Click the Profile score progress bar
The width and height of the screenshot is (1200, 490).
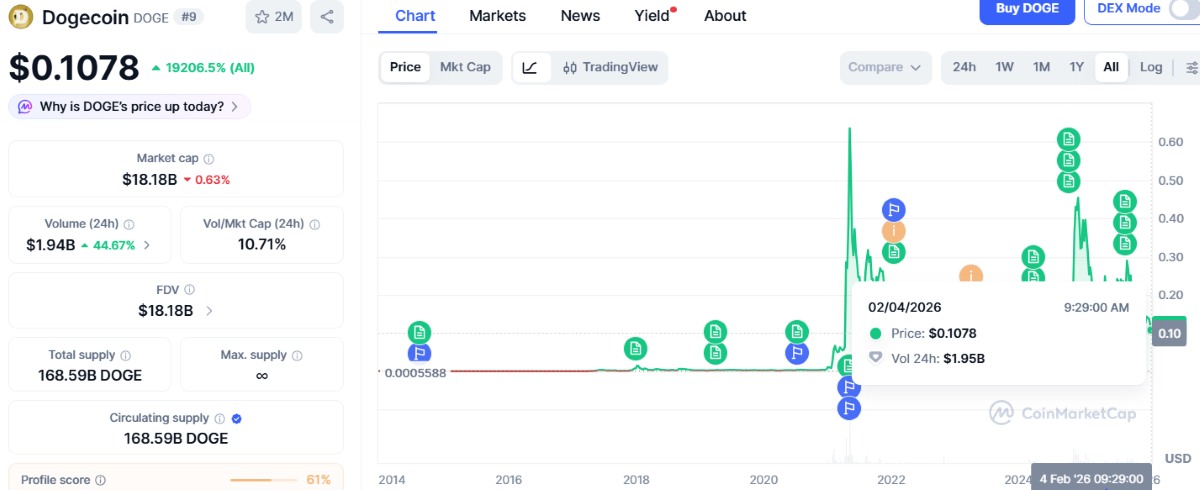click(265, 481)
